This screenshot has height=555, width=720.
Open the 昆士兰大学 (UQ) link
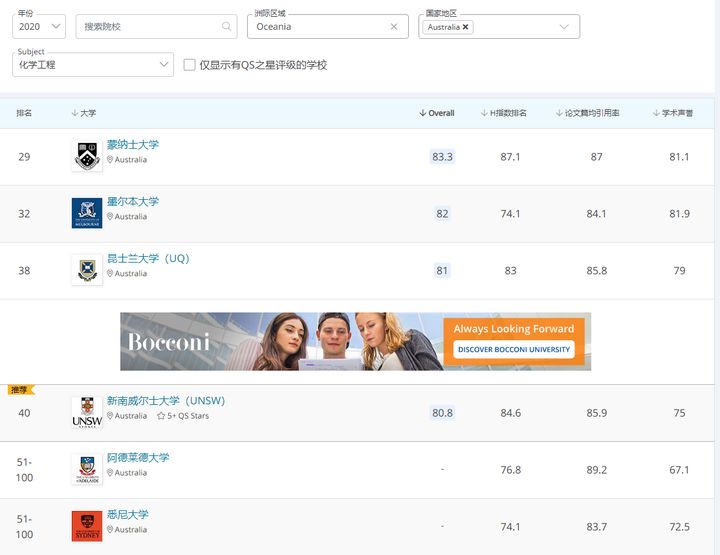[x=148, y=258]
